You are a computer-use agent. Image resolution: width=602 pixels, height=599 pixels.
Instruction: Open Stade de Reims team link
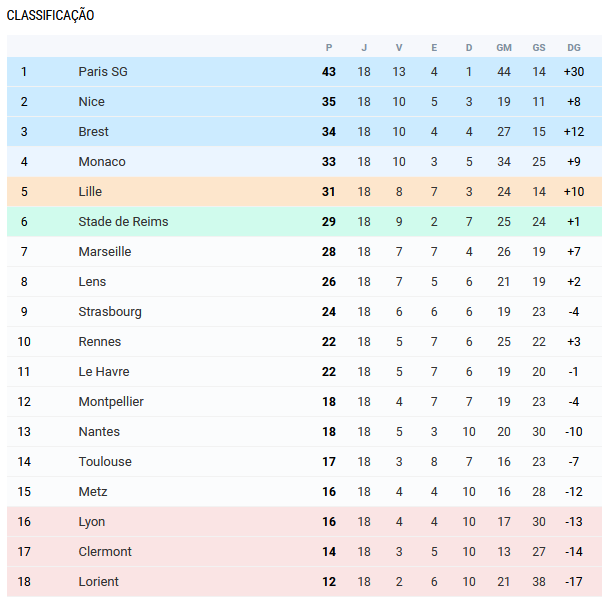point(123,222)
